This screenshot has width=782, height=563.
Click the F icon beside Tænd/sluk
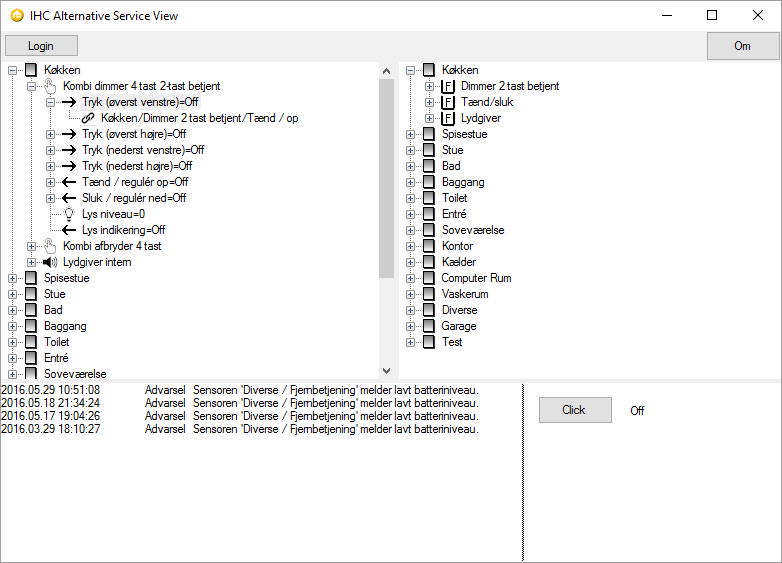pyautogui.click(x=448, y=102)
